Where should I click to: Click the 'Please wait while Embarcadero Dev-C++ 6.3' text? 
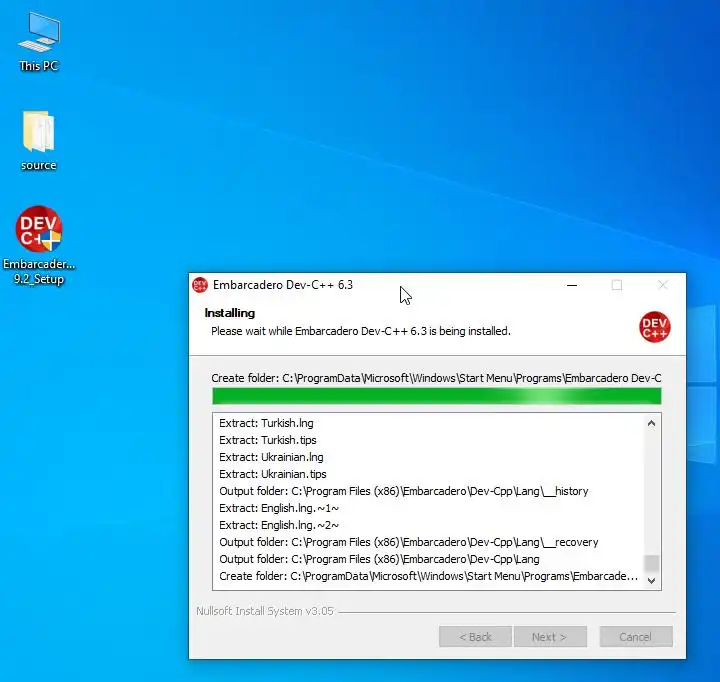coord(361,331)
